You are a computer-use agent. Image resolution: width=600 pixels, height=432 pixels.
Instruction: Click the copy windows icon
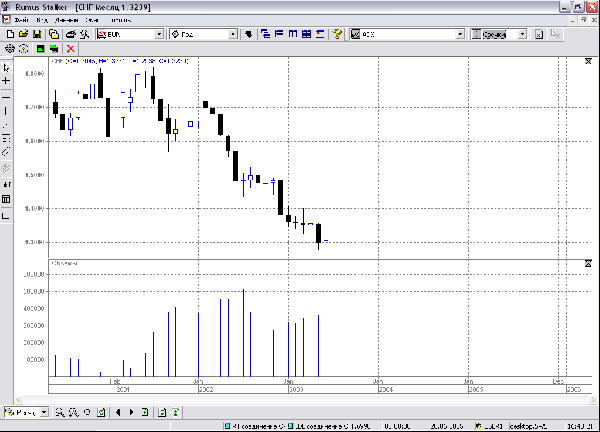click(54, 34)
